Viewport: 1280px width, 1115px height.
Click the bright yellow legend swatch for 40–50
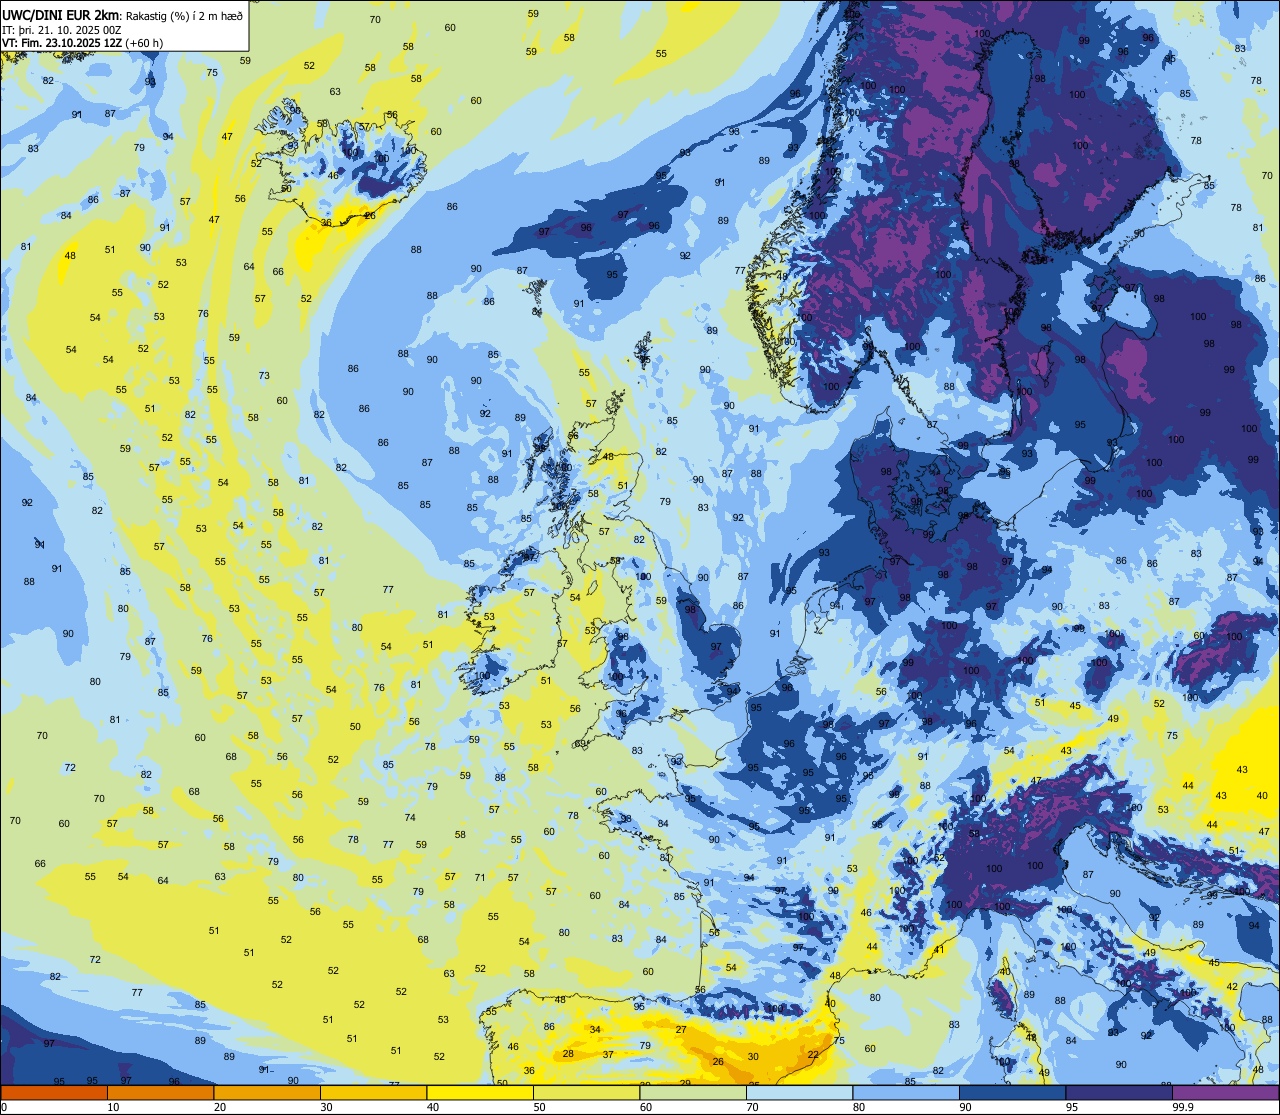coord(480,1093)
